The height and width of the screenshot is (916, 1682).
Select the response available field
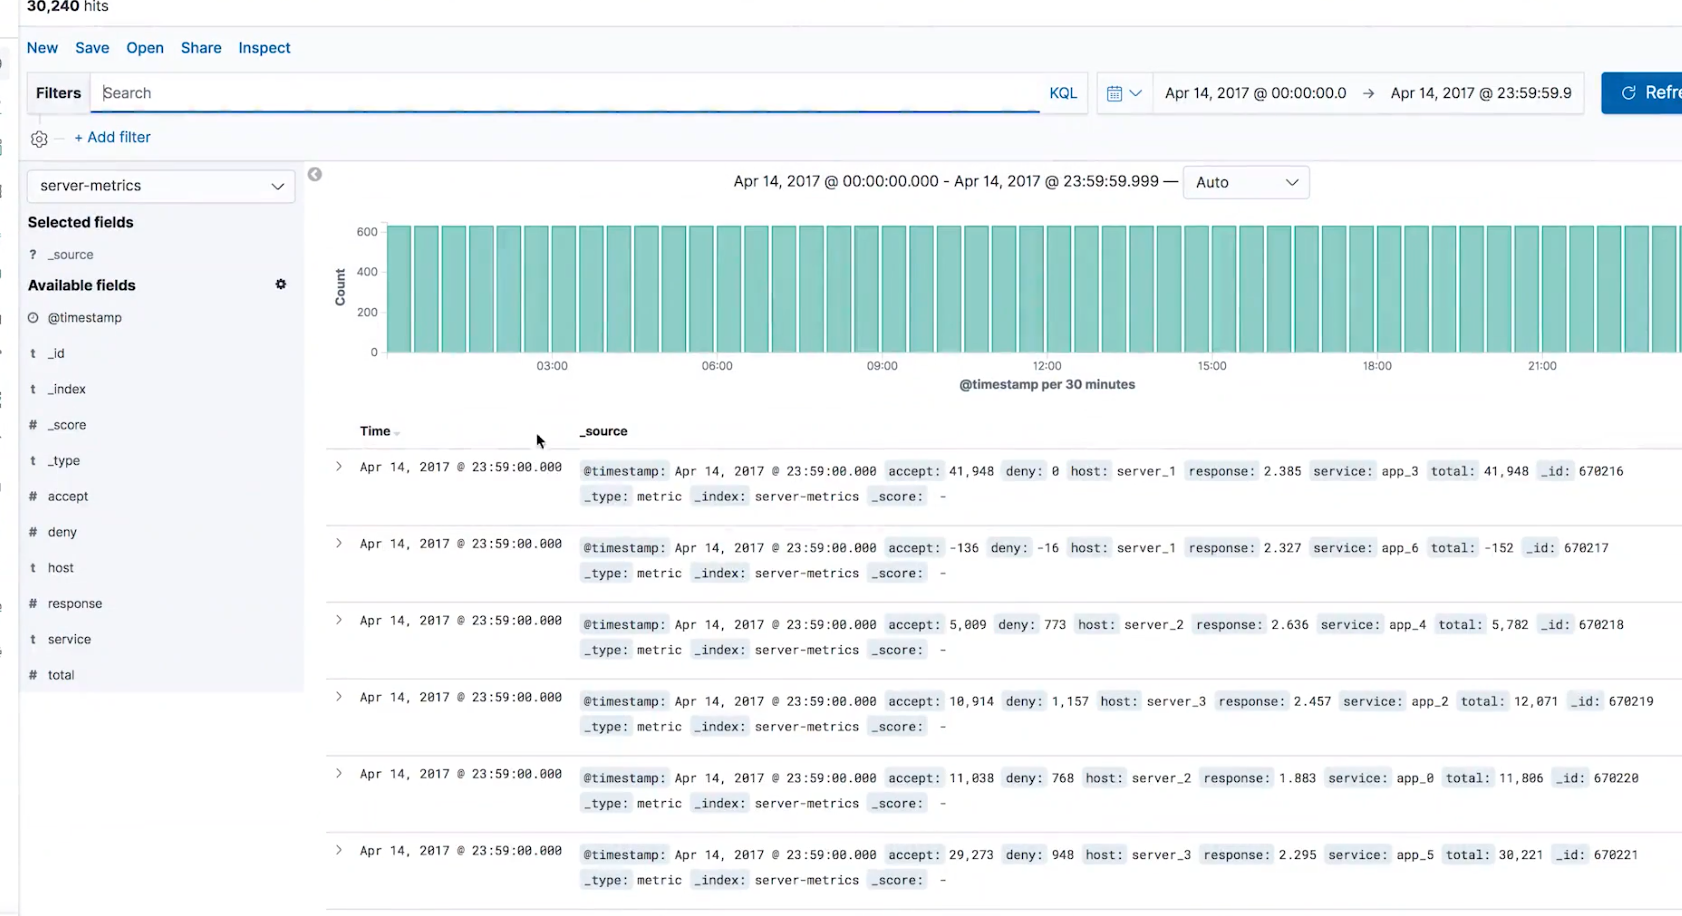pyautogui.click(x=75, y=604)
